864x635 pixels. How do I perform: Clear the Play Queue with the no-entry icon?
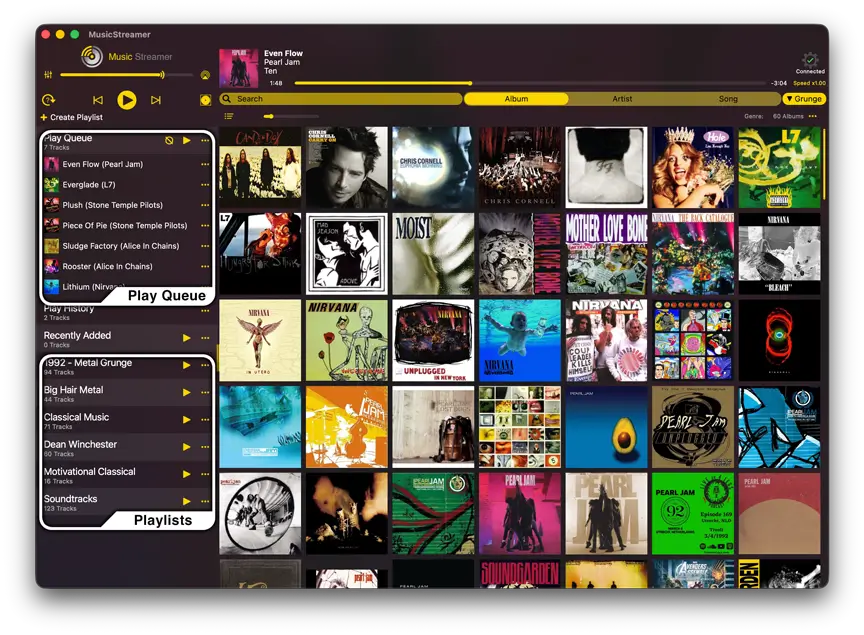point(170,140)
